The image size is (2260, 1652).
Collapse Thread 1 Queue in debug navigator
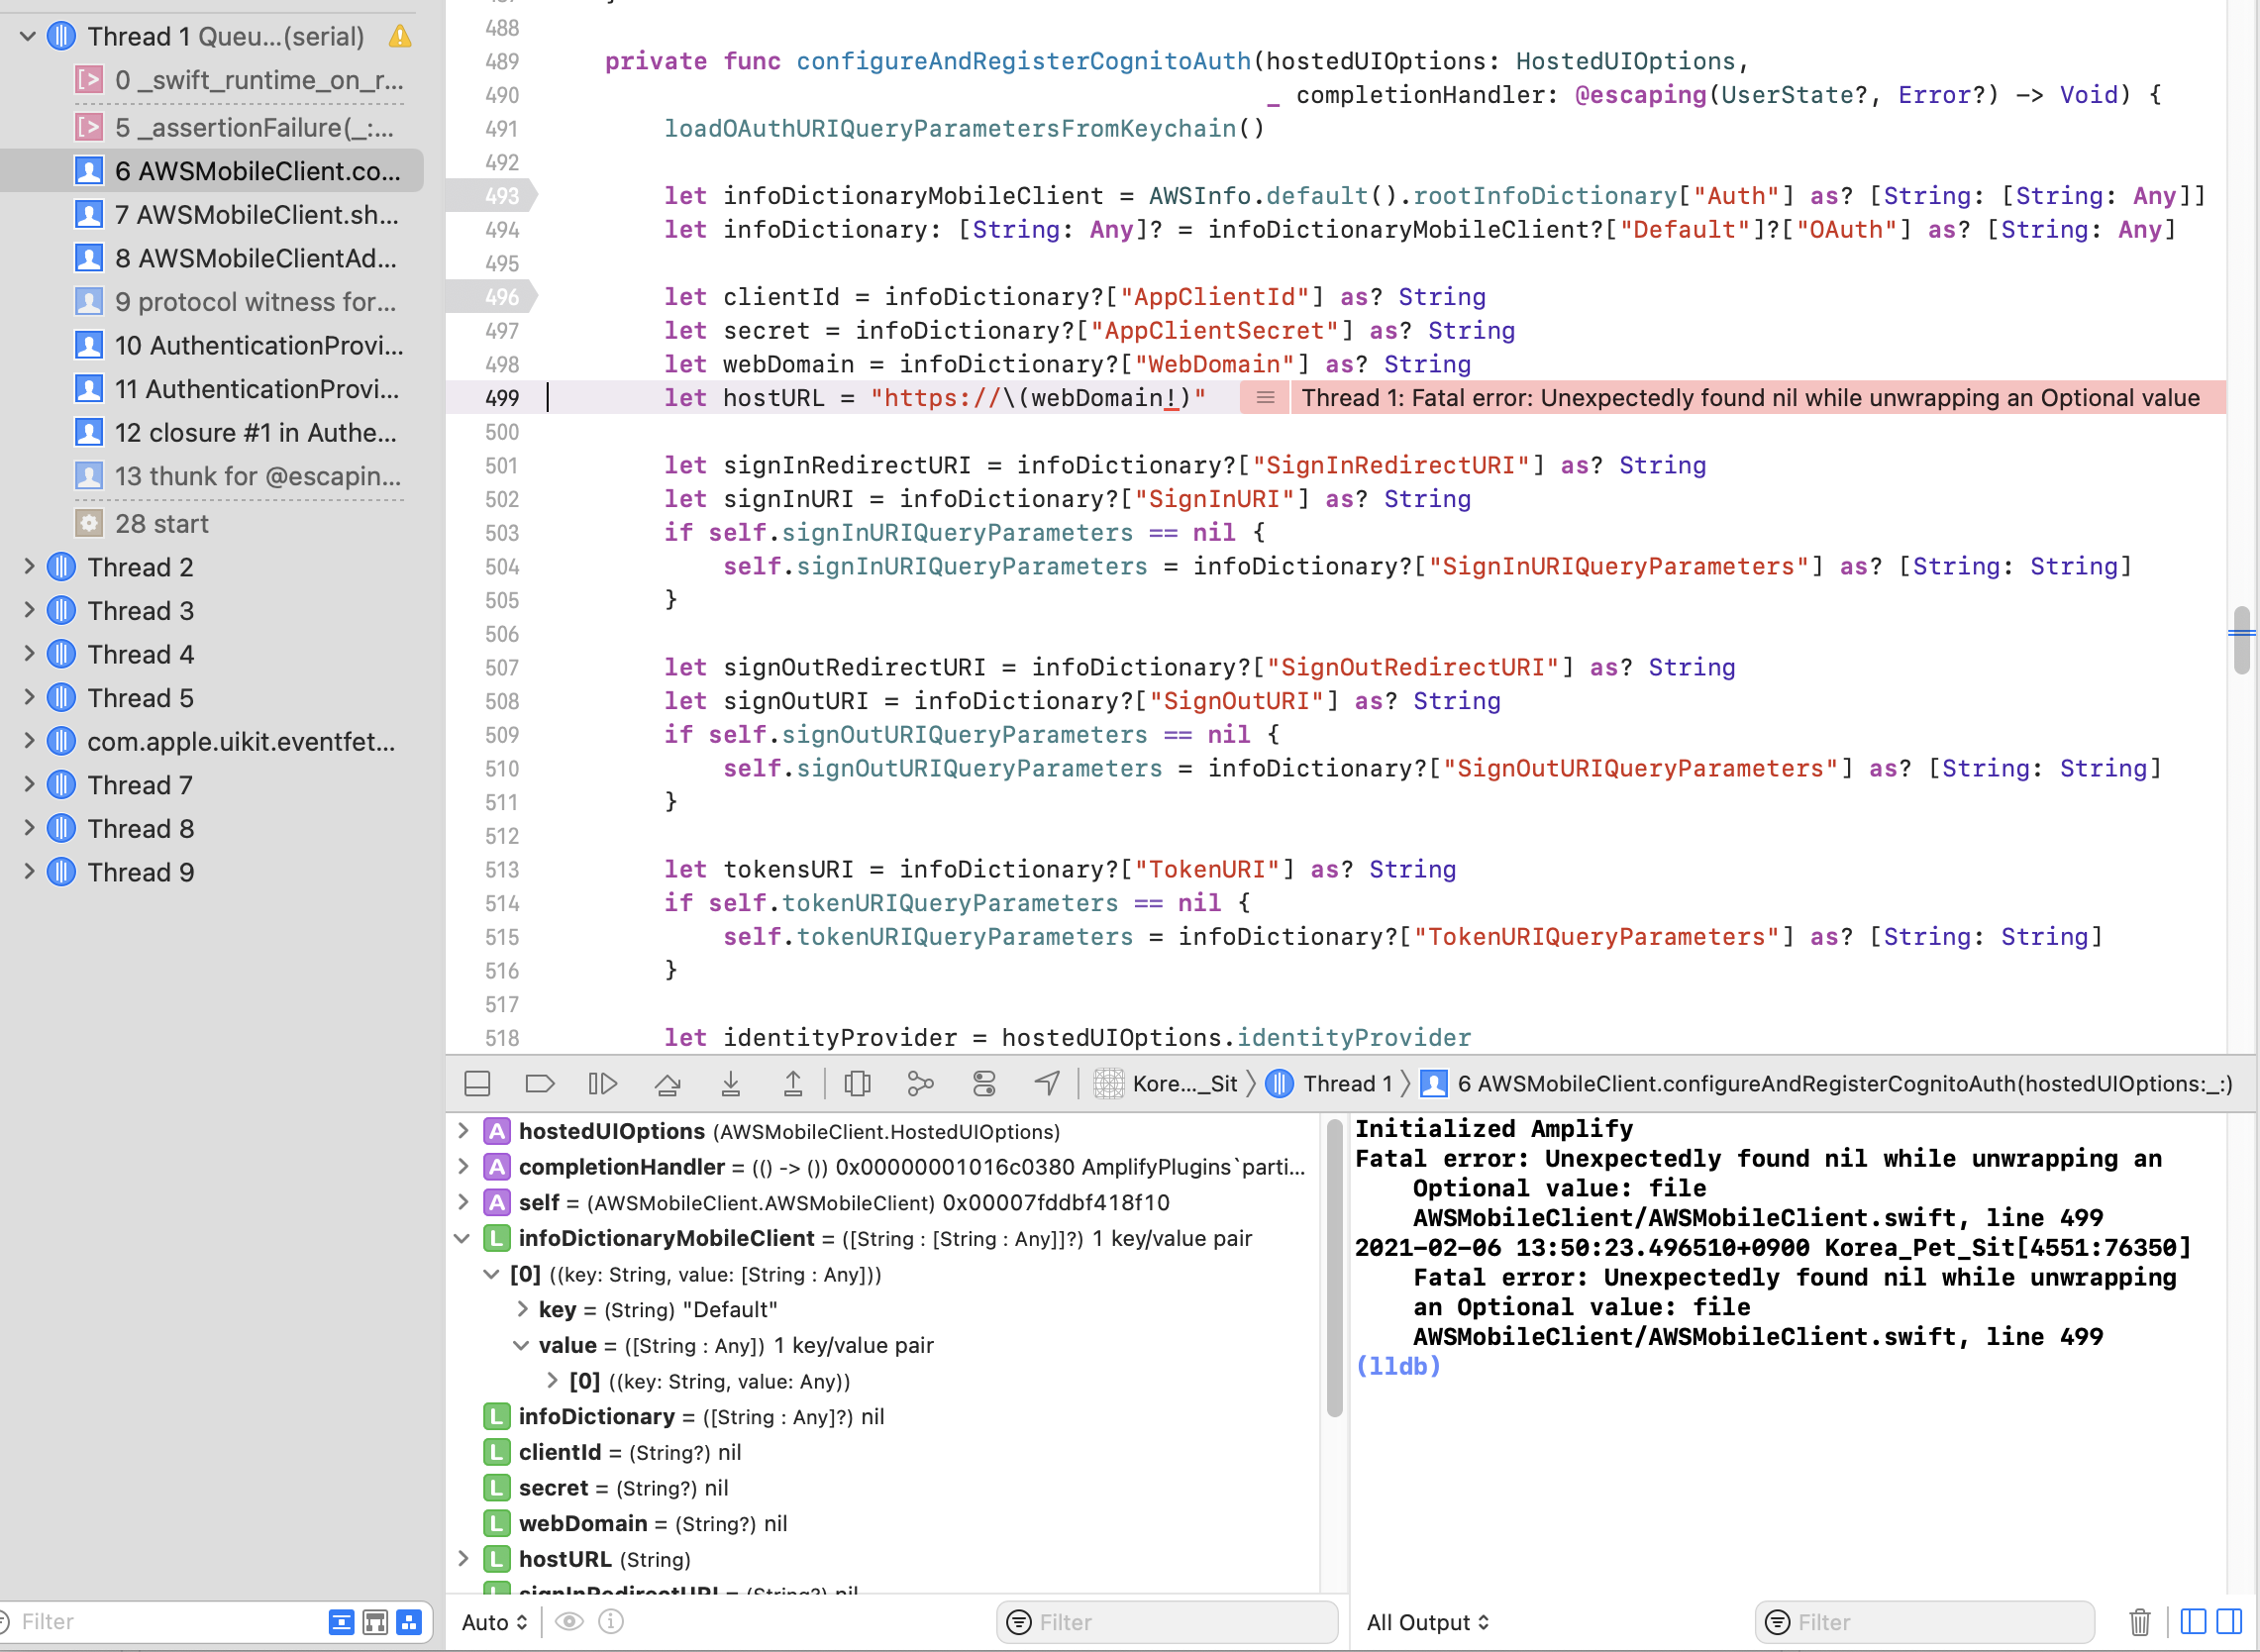27,35
